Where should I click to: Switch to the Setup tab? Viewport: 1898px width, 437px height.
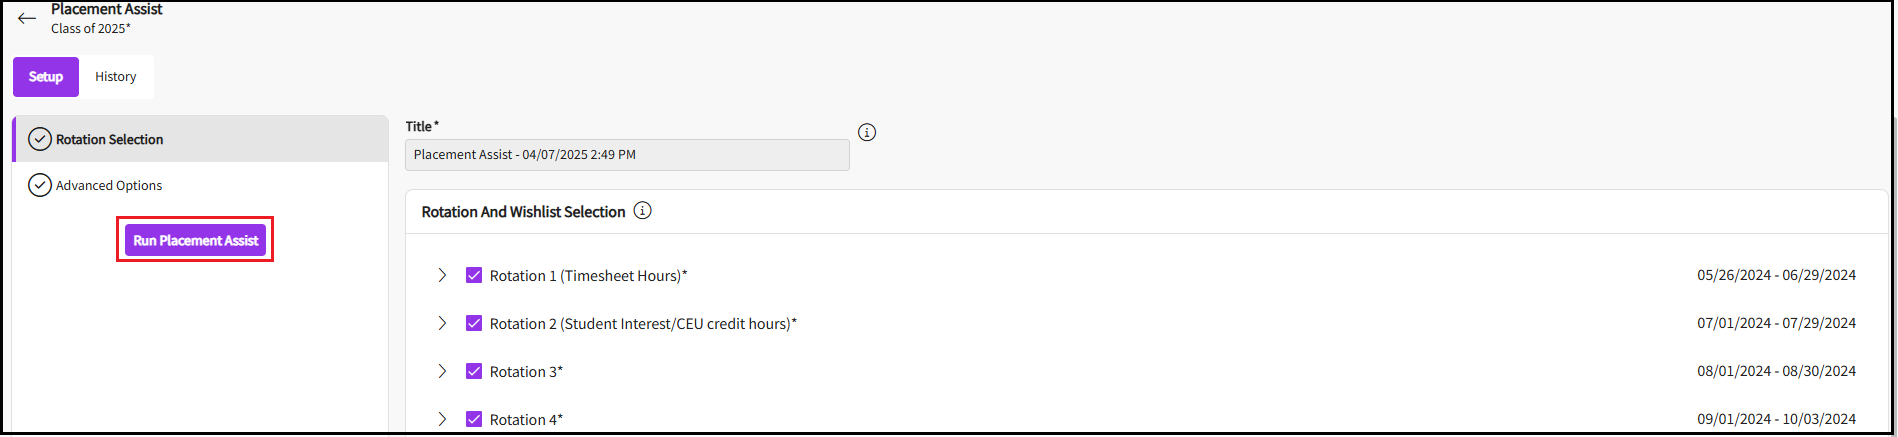click(46, 77)
